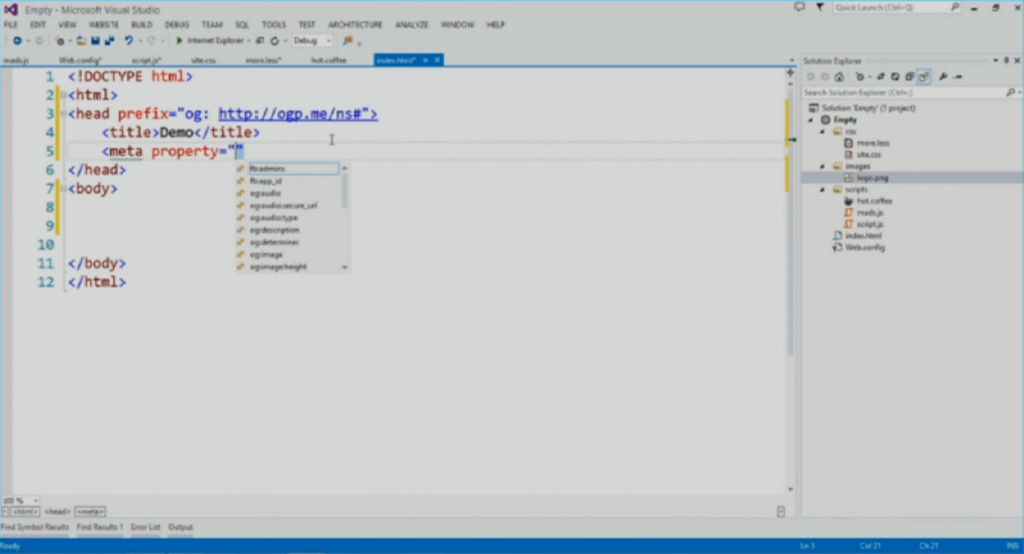The image size is (1024, 554).
Task: Select Web.config in Solution Explorer tree
Action: tap(864, 248)
